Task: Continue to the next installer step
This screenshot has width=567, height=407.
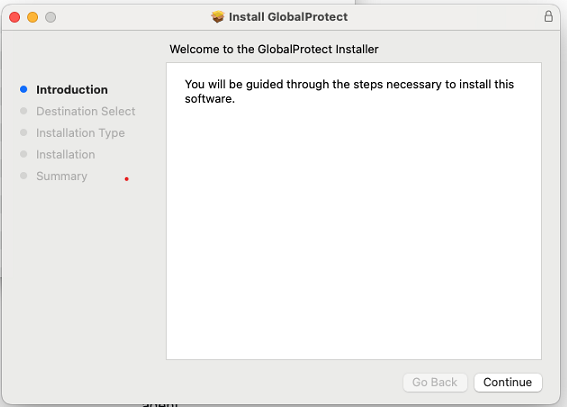Action: [x=508, y=382]
